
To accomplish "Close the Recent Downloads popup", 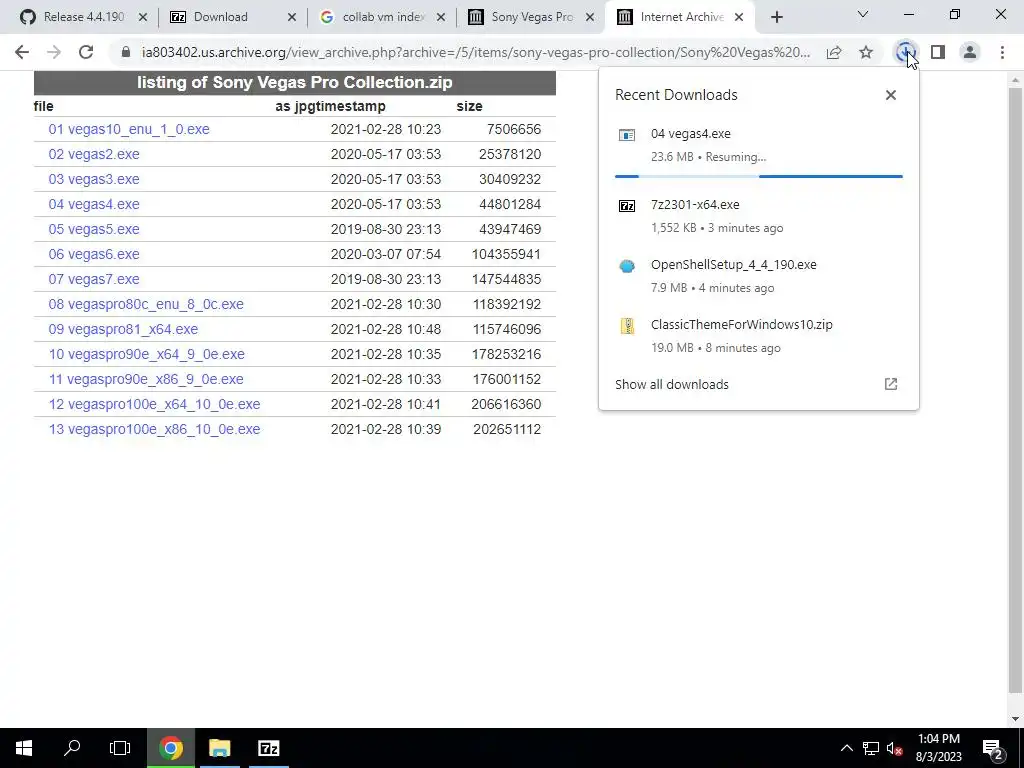I will coord(891,95).
